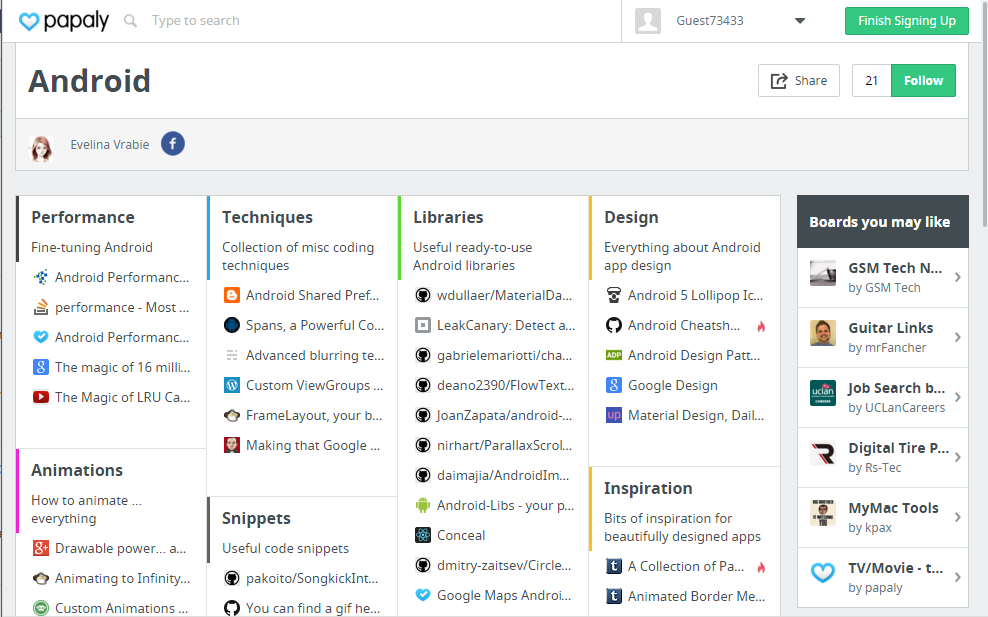Screen dimensions: 988x617
Task: Click the Finish Signing Up button
Action: 906,21
